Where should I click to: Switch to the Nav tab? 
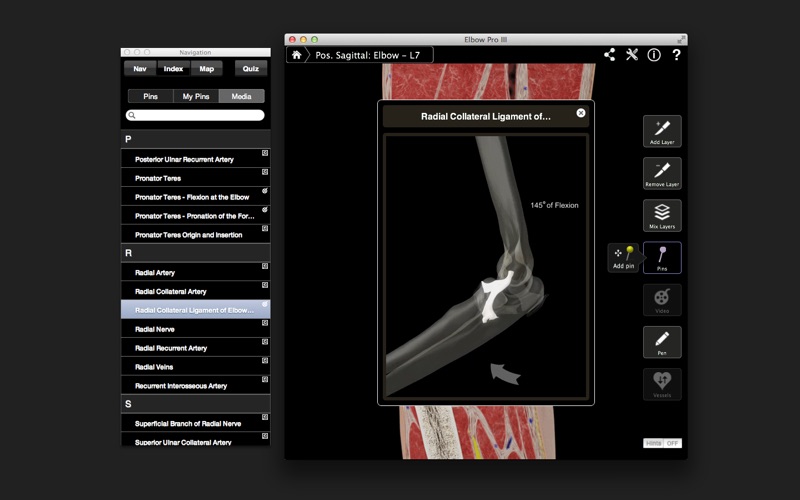pyautogui.click(x=140, y=68)
